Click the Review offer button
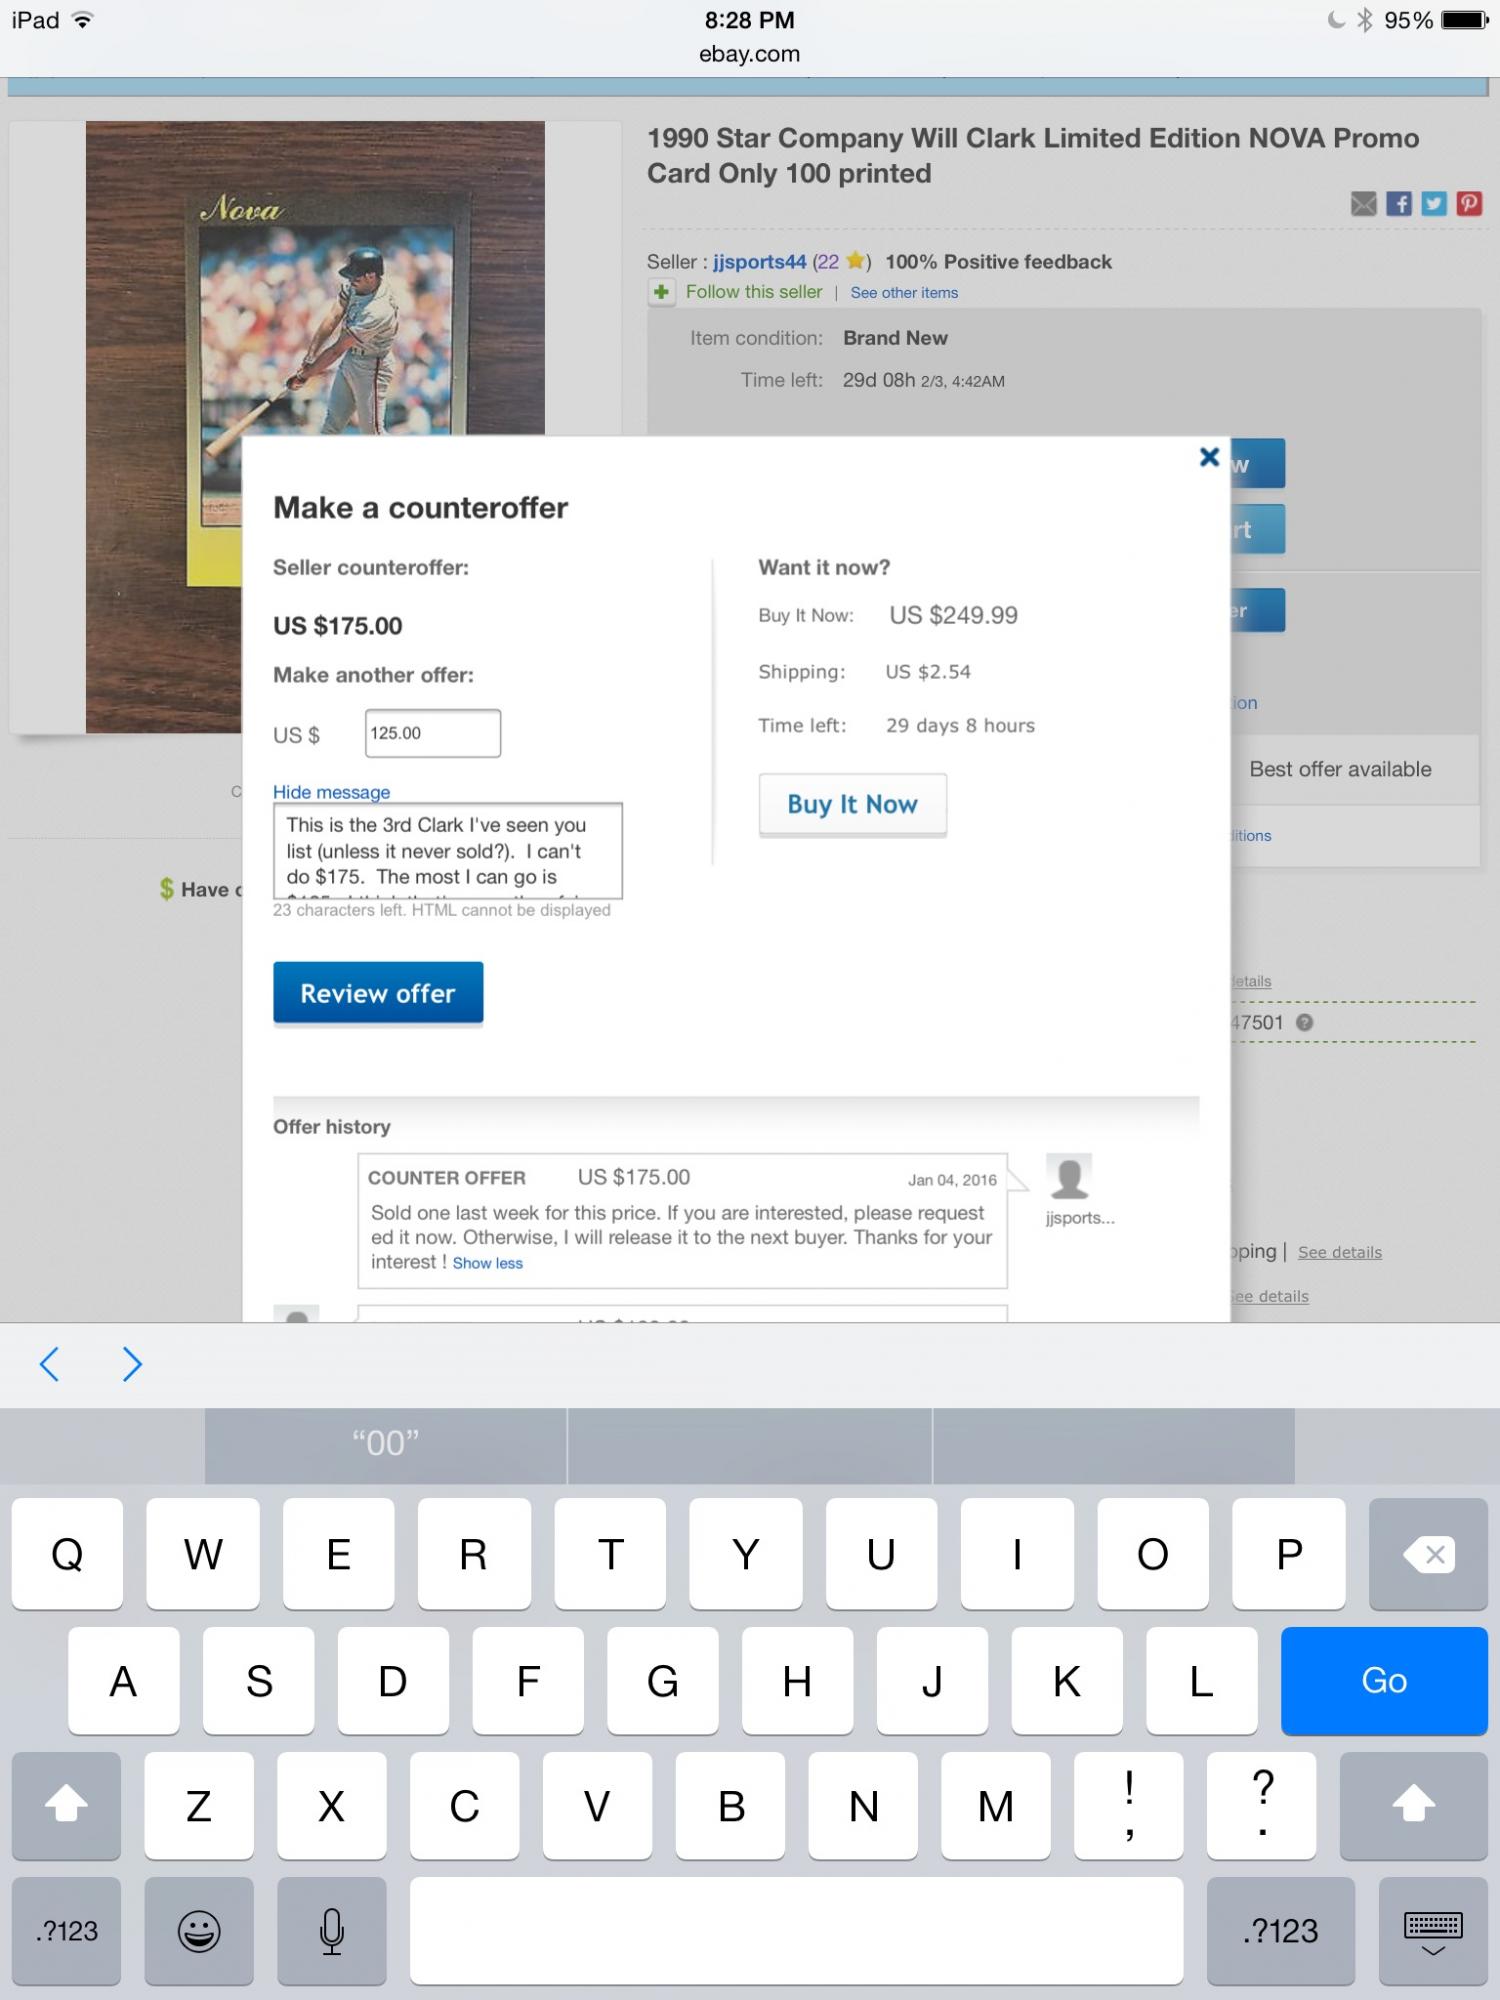1500x2000 pixels. (378, 993)
